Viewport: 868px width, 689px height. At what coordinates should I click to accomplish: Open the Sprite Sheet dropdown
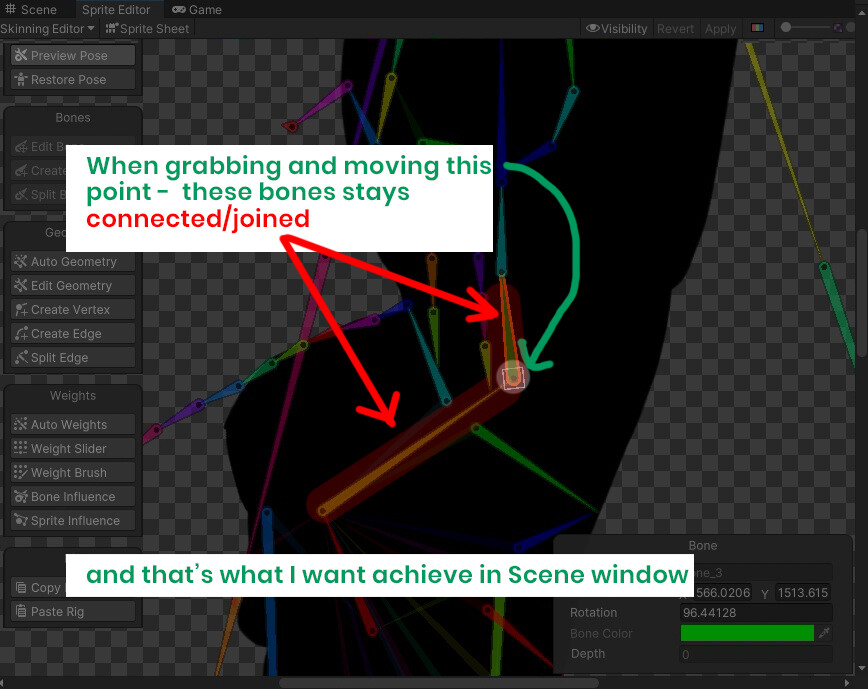(x=147, y=28)
